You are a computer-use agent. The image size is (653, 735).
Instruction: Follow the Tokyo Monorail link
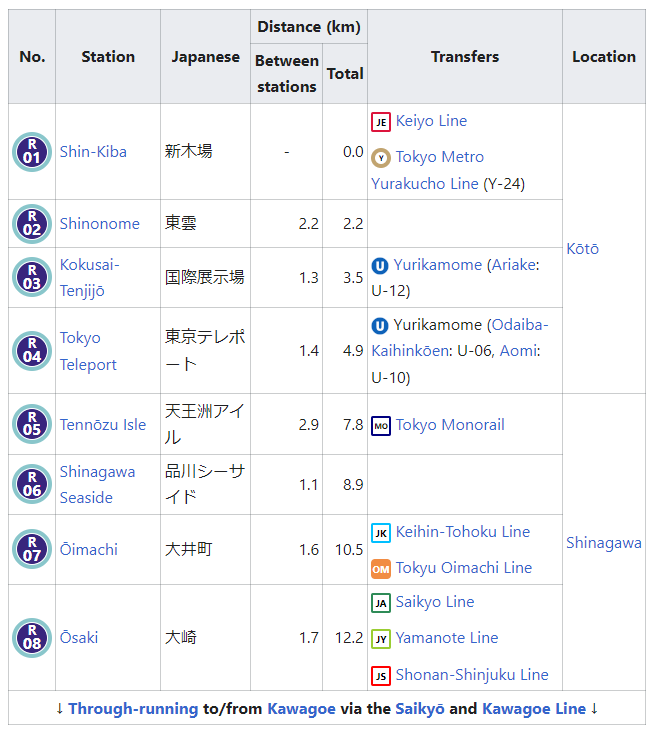[x=450, y=425]
